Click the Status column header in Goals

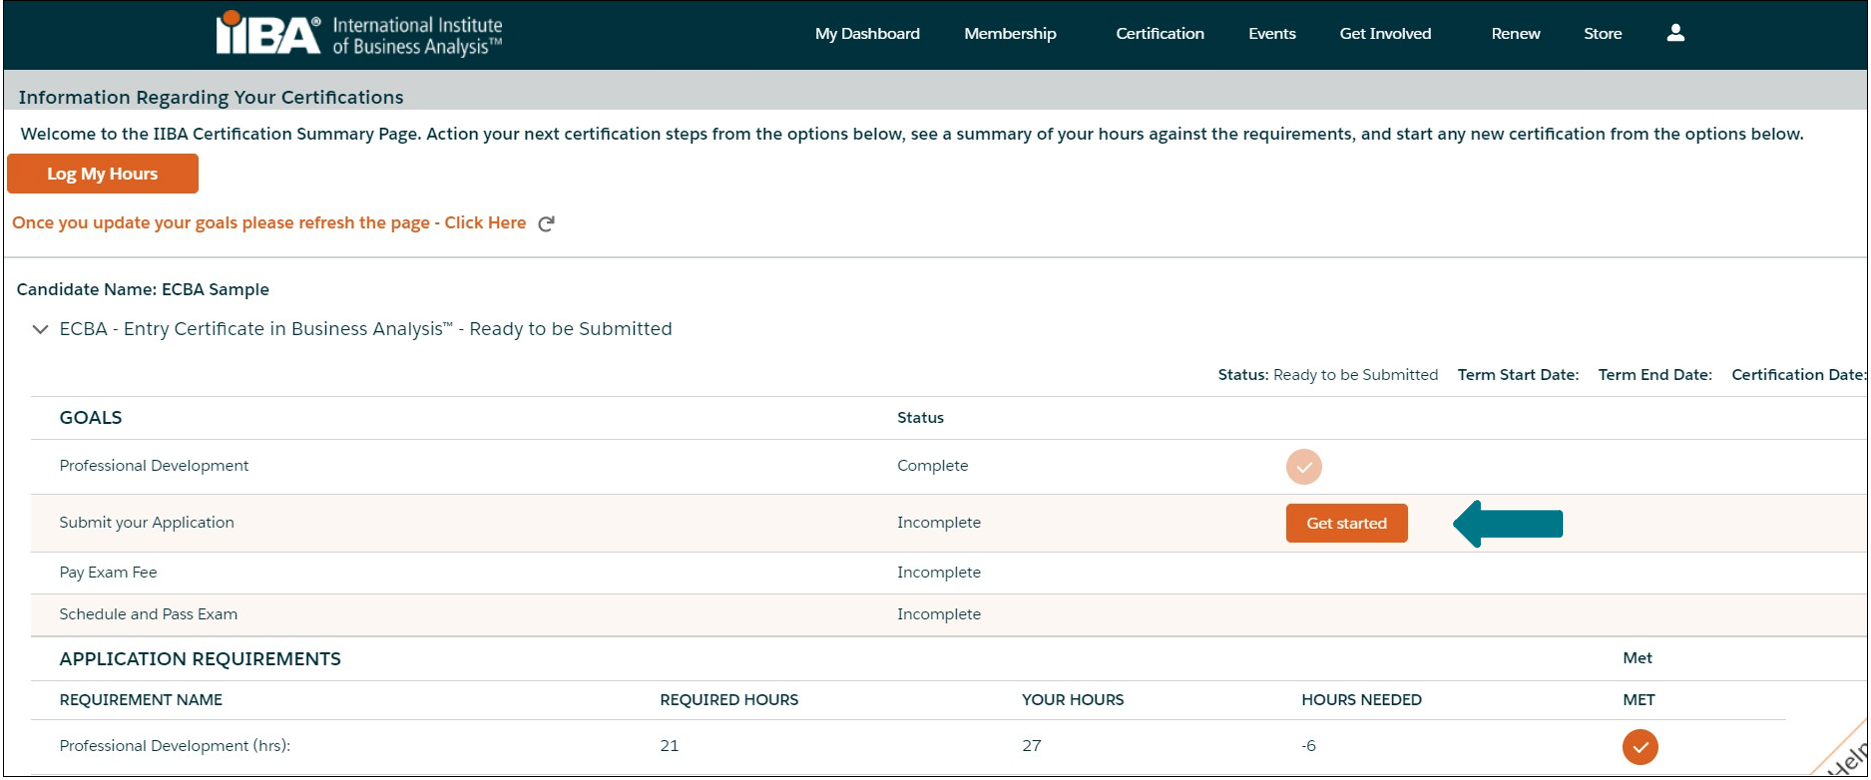pyautogui.click(x=920, y=418)
